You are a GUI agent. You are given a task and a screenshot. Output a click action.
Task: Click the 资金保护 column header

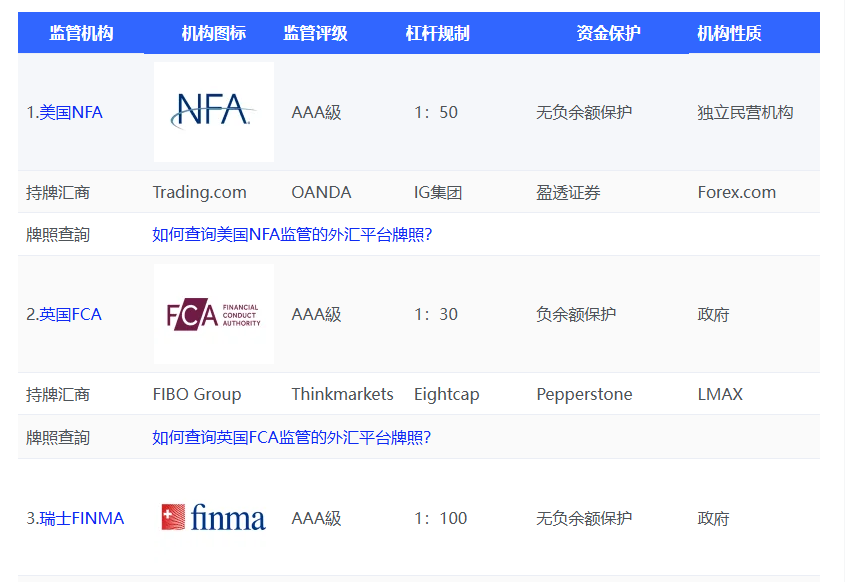tap(608, 33)
